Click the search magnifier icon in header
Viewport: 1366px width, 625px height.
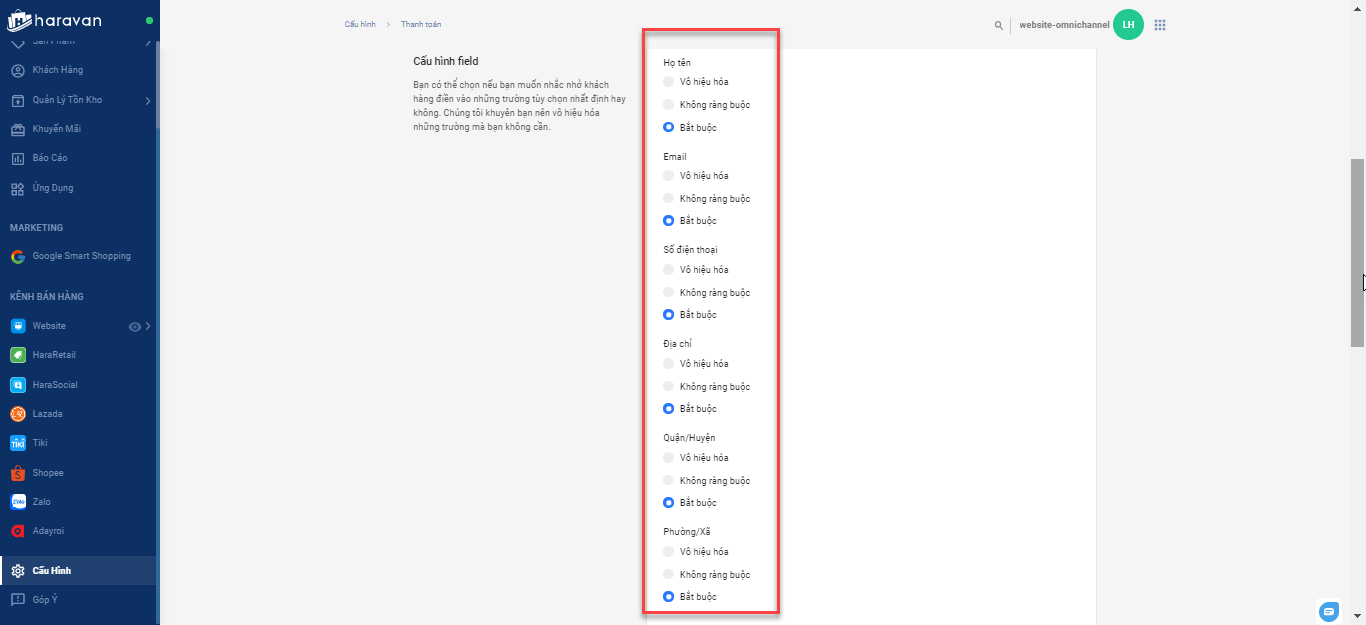(998, 25)
